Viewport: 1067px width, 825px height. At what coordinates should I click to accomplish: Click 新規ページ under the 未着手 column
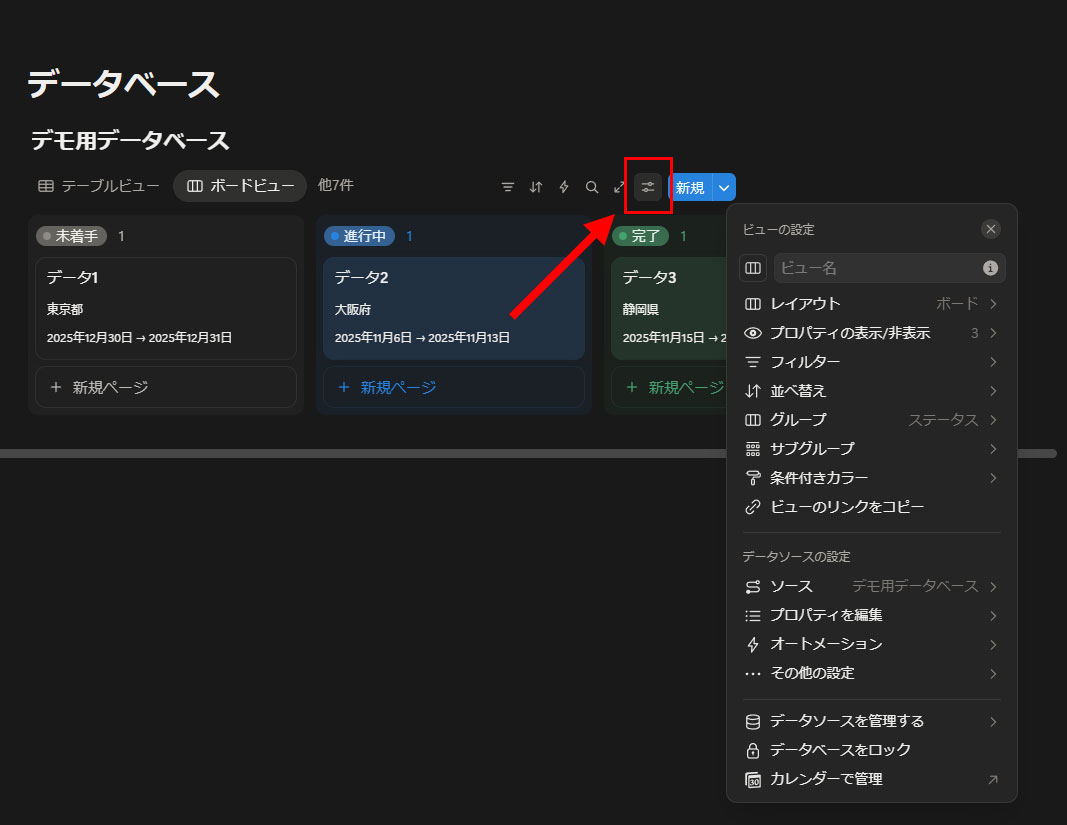pos(166,387)
